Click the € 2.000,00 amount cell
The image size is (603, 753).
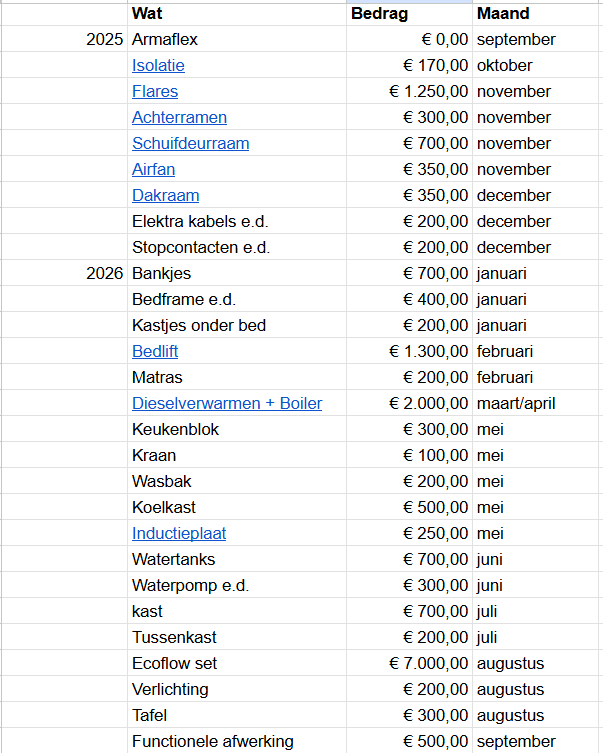409,404
